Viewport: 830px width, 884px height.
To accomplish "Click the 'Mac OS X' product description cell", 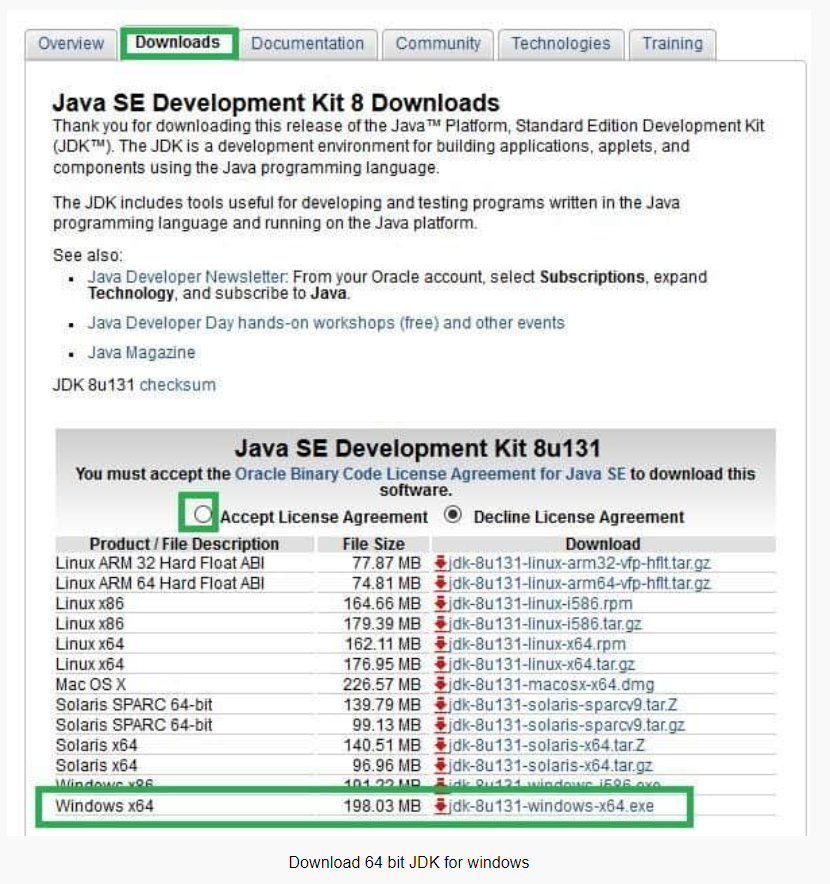I will click(90, 685).
